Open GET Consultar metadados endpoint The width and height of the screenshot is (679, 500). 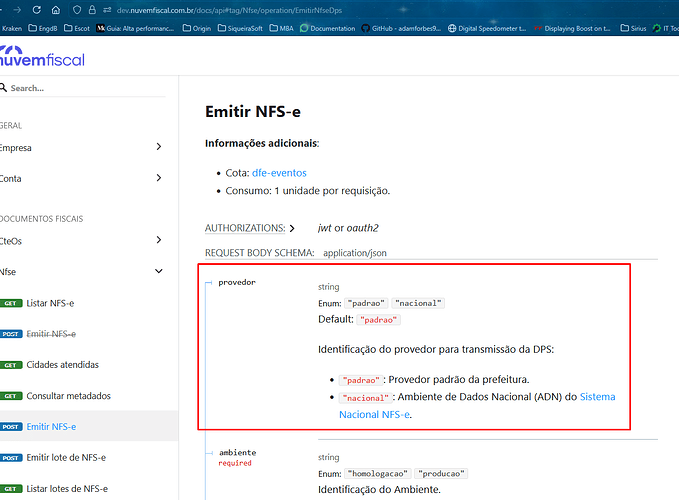click(68, 396)
